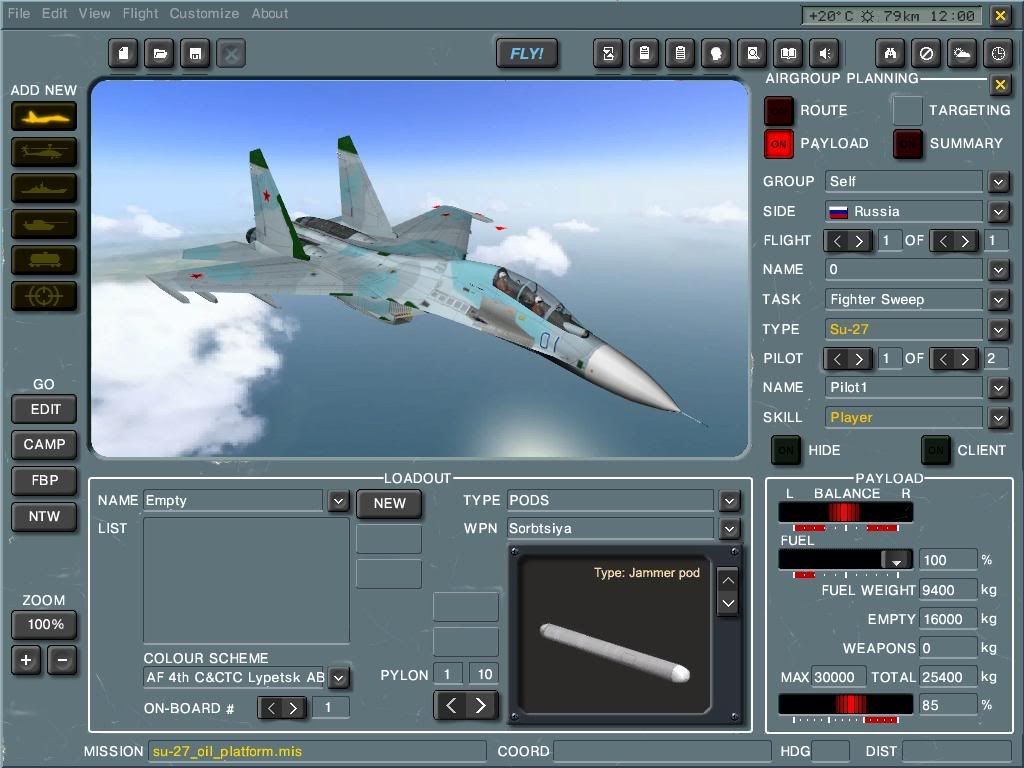Image resolution: width=1024 pixels, height=768 pixels.
Task: Open the Flight menu
Action: (x=140, y=14)
